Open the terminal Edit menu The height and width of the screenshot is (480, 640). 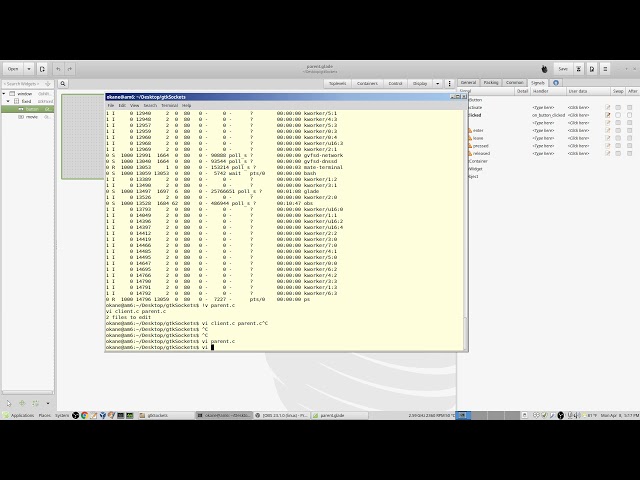click(x=122, y=105)
